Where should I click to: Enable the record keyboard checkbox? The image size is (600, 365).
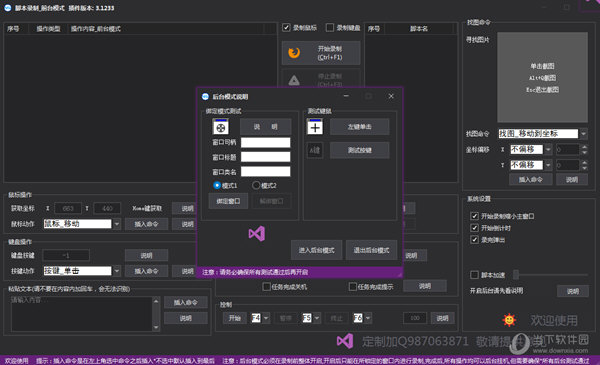pos(329,28)
